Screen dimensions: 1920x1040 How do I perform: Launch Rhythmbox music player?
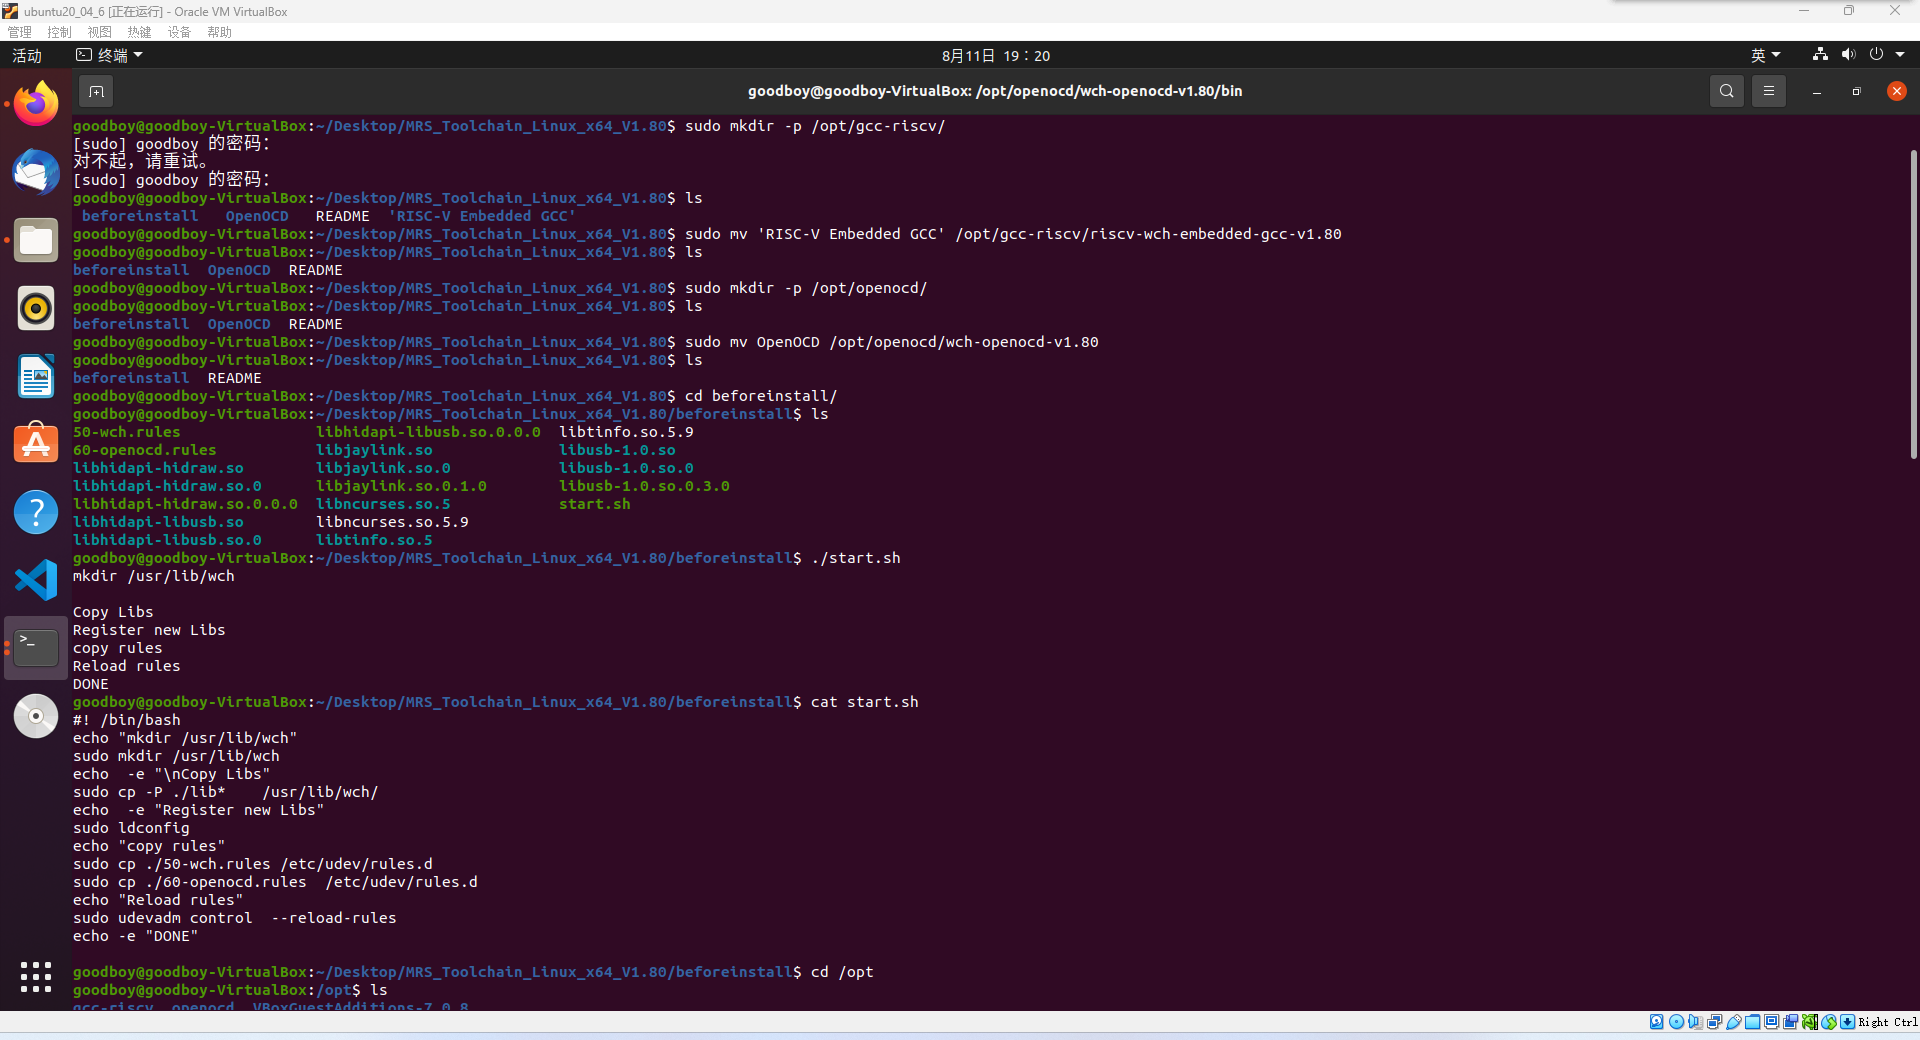pyautogui.click(x=36, y=308)
